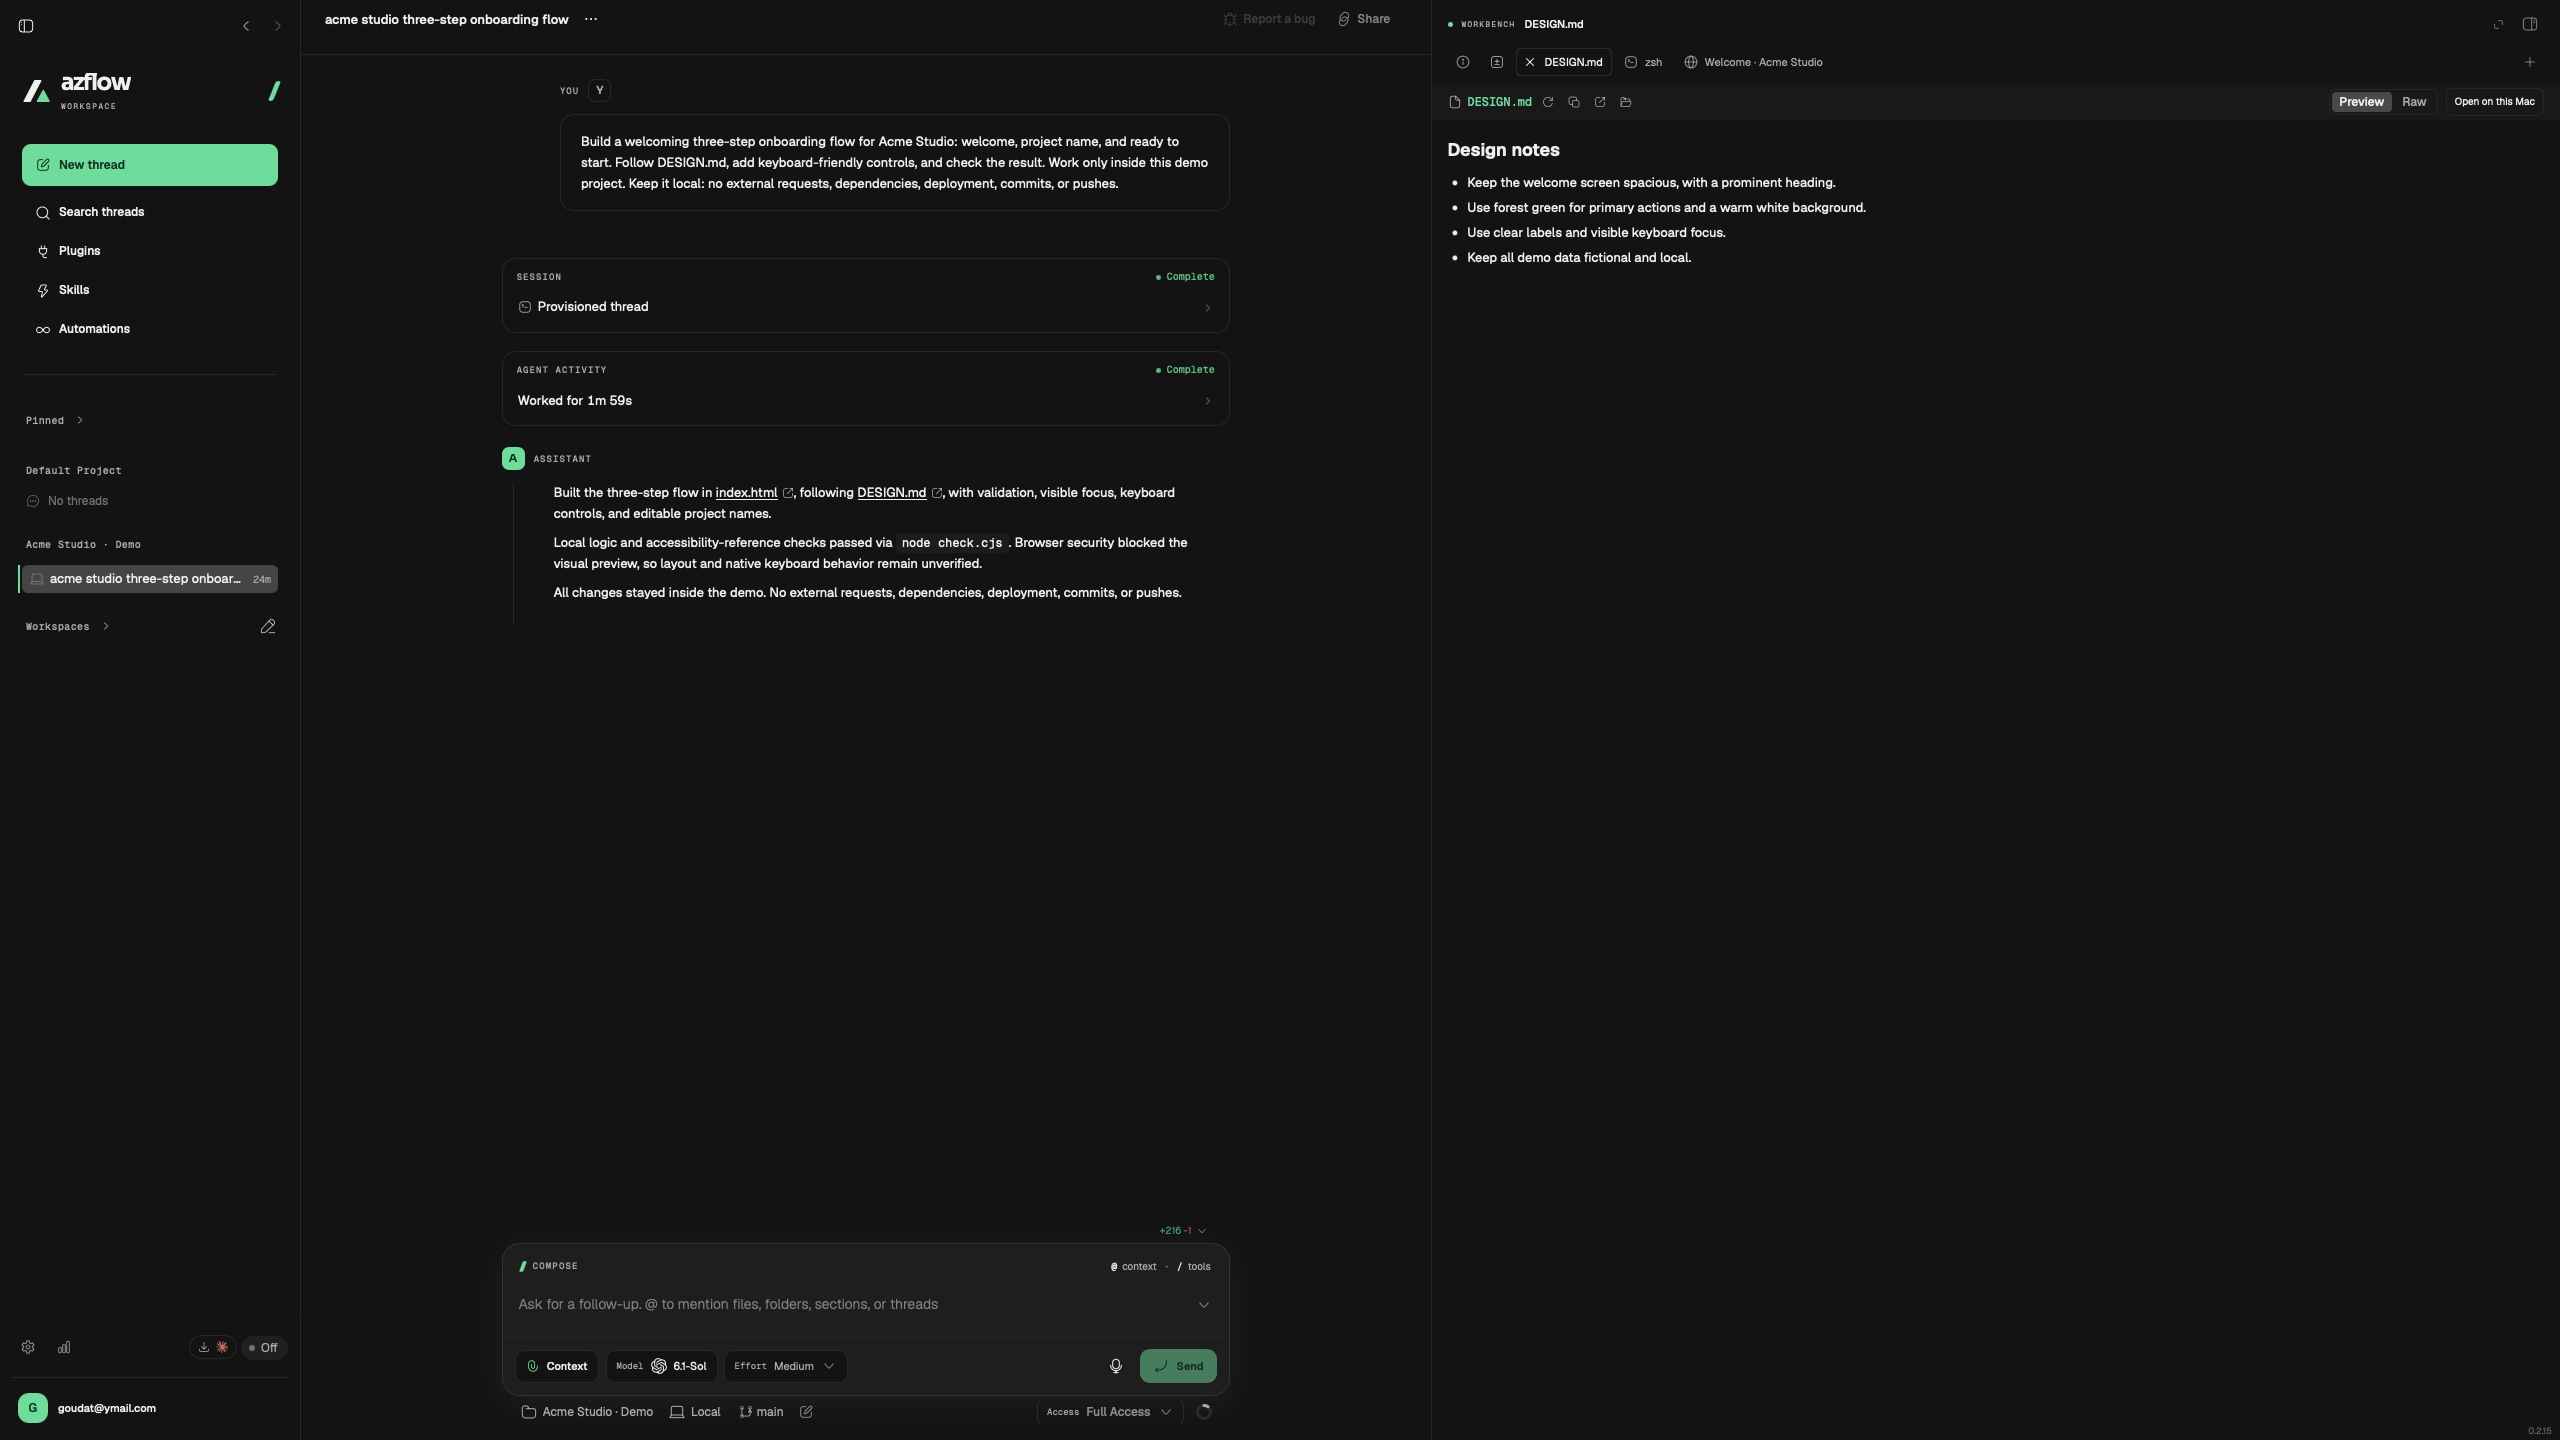Viewport: 2560px width, 1440px height.
Task: Open Skills from the sidebar
Action: pyautogui.click(x=150, y=290)
